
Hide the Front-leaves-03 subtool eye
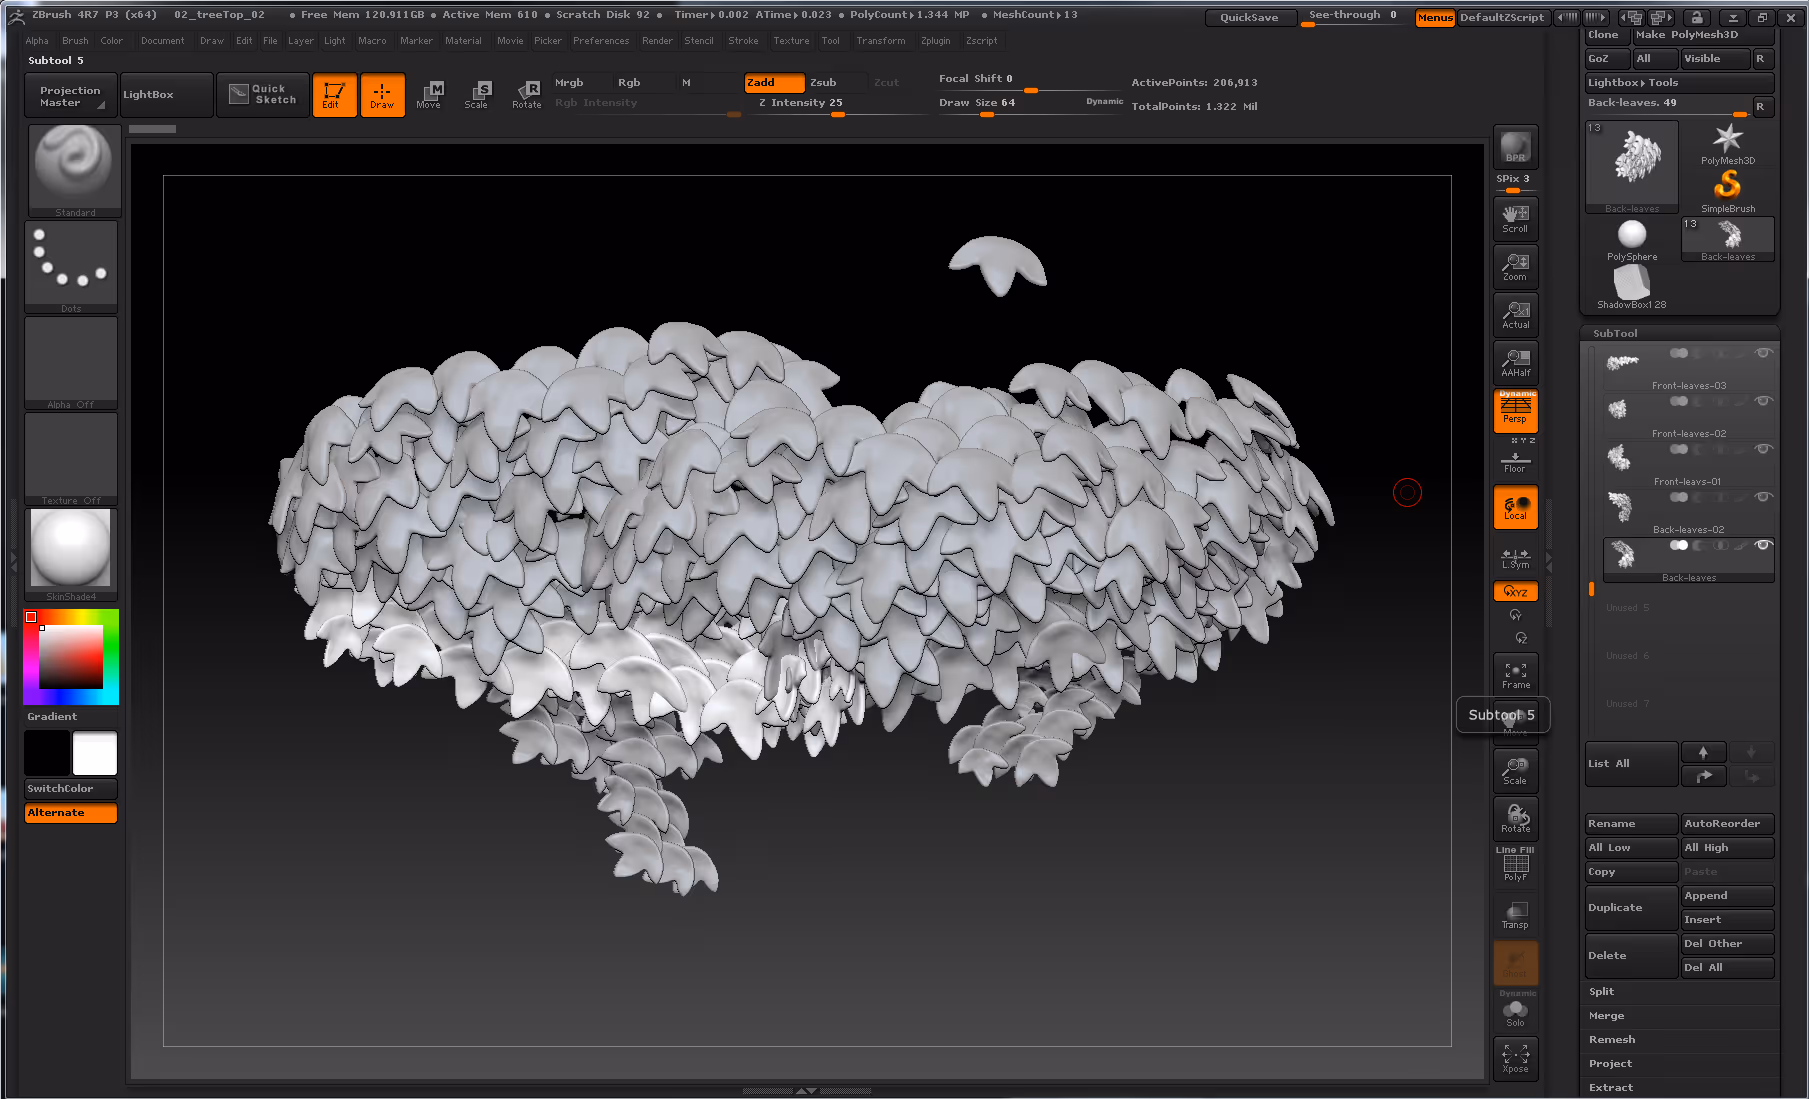pyautogui.click(x=1764, y=353)
